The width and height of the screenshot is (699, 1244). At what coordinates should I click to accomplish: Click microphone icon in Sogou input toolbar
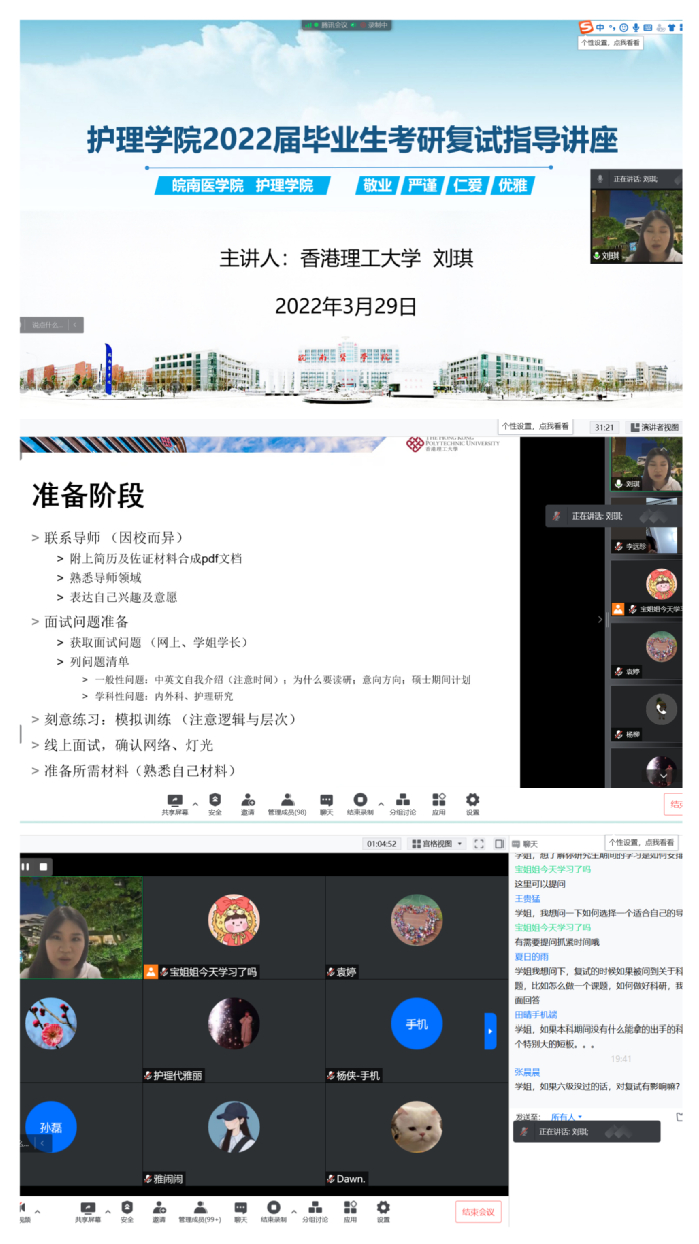click(x=636, y=27)
